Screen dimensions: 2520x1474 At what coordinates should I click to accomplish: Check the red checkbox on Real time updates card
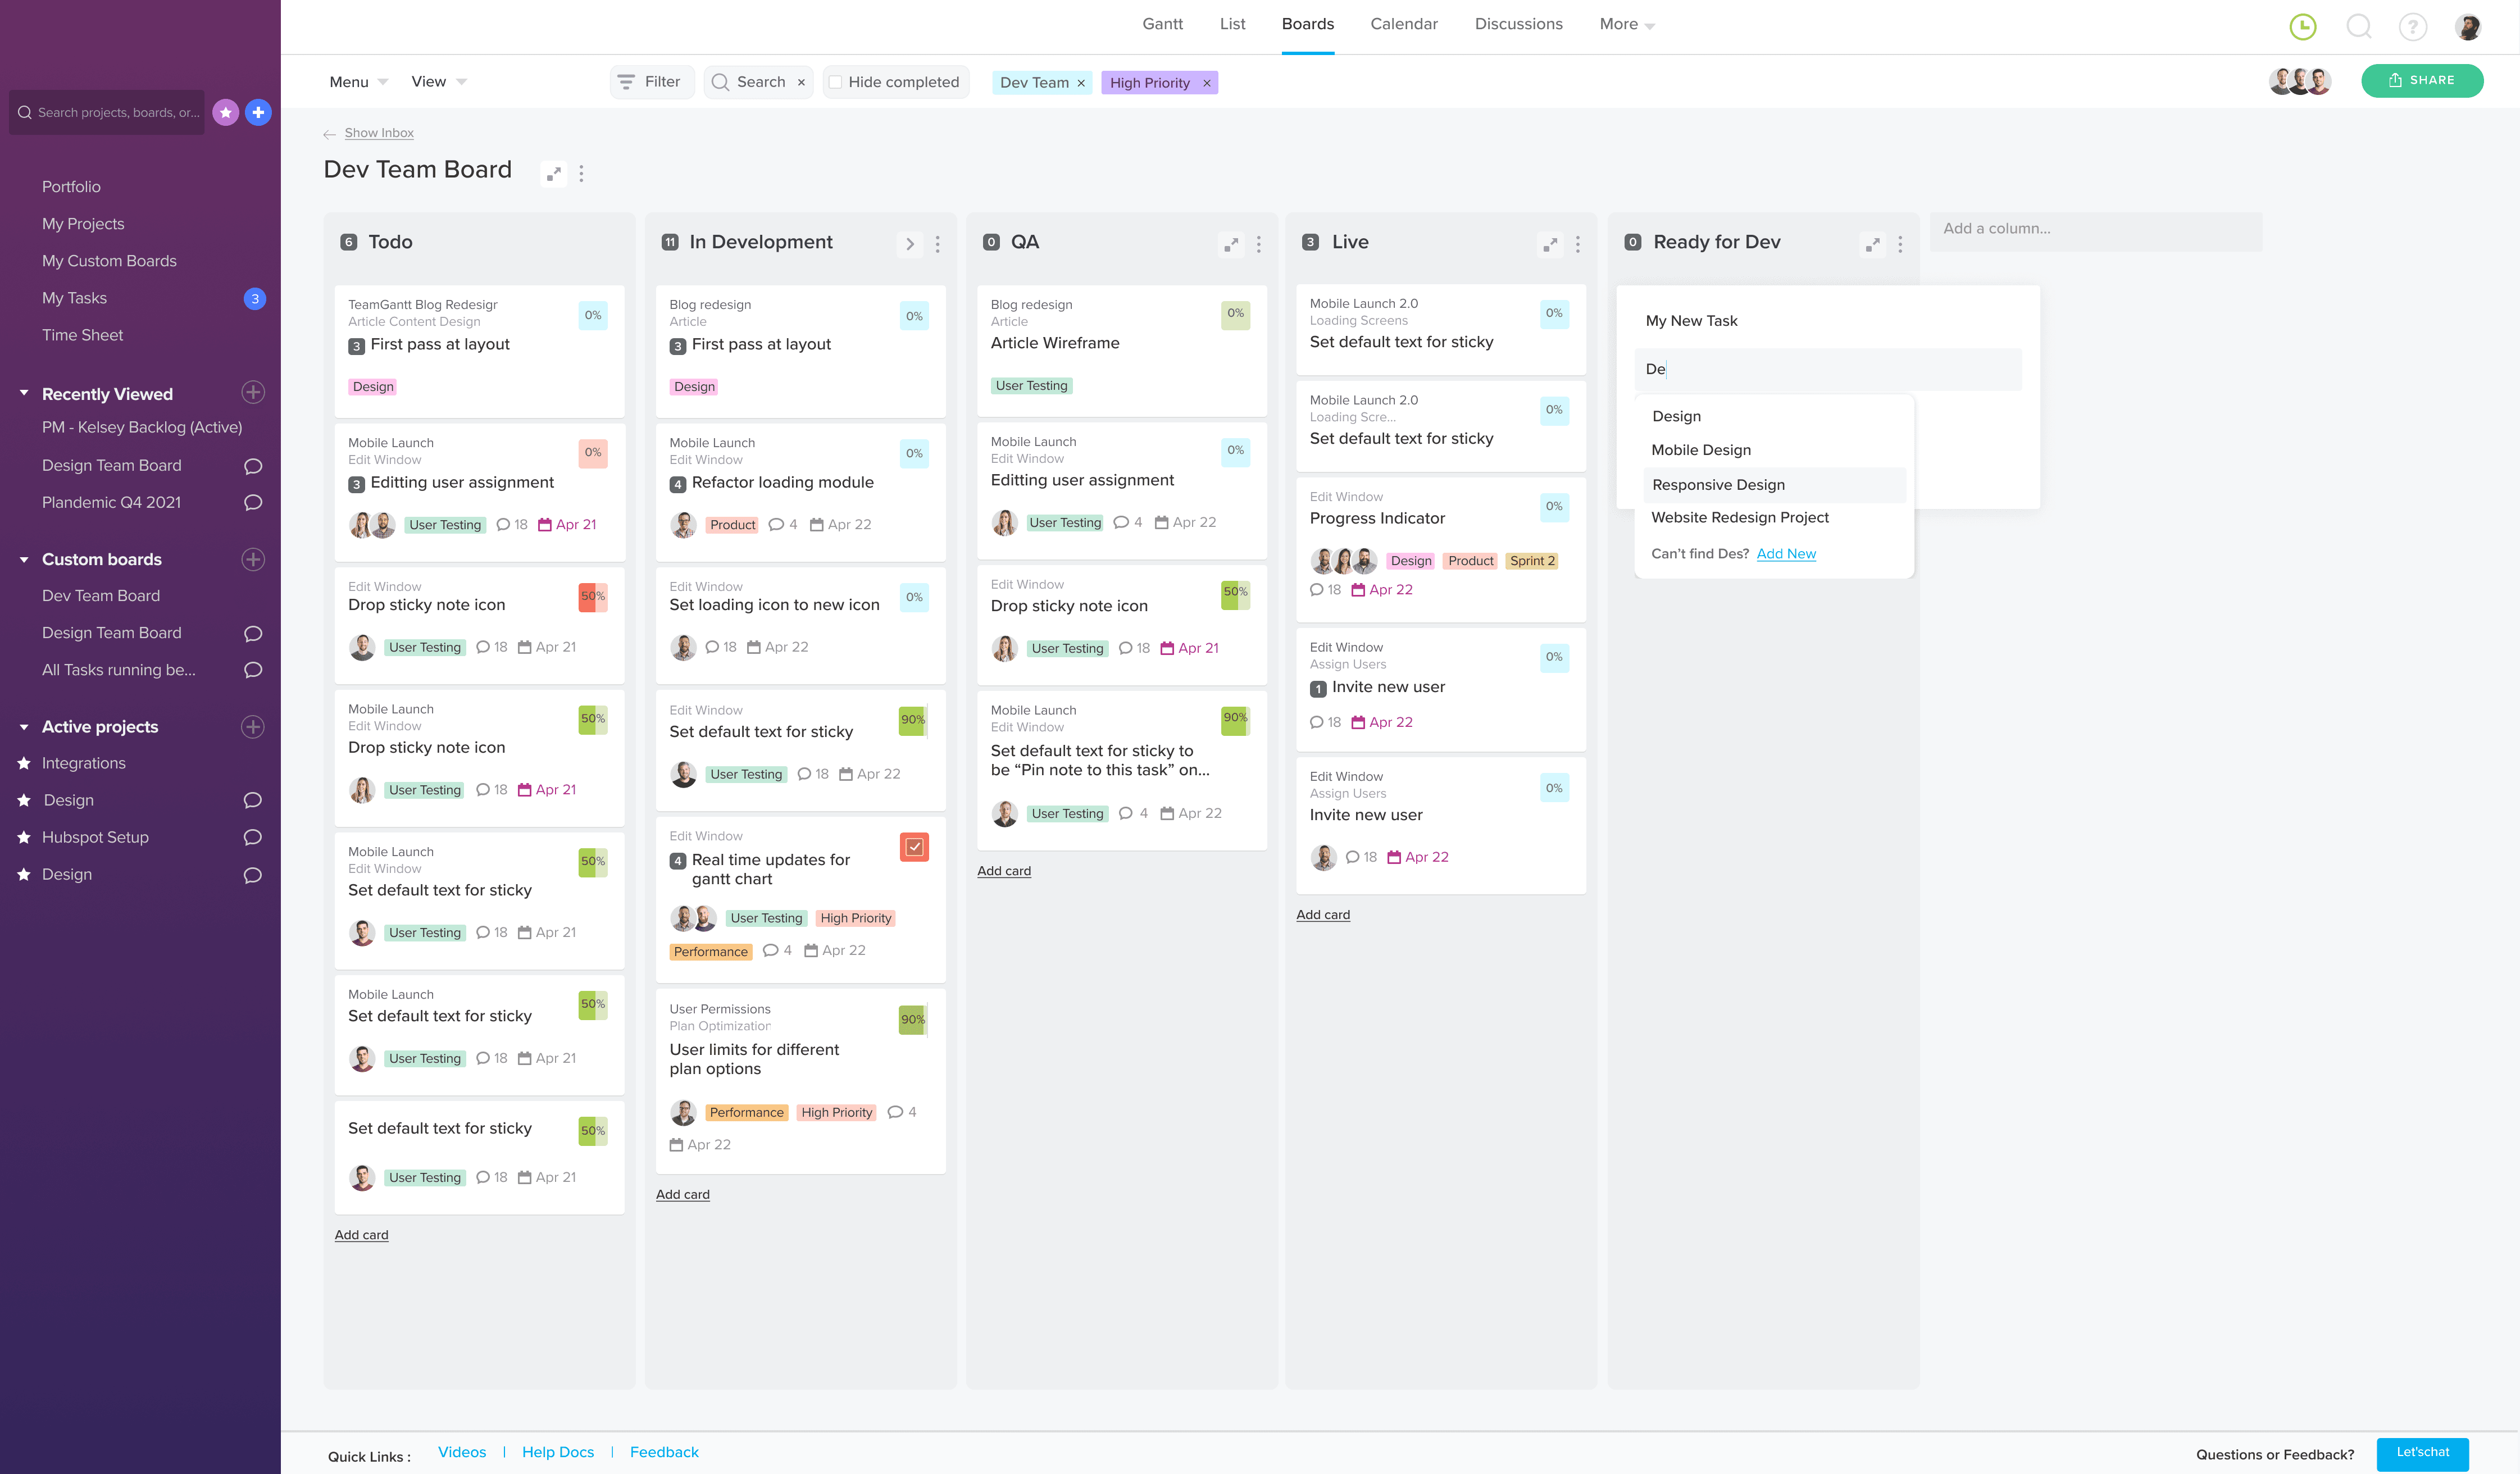(x=914, y=847)
